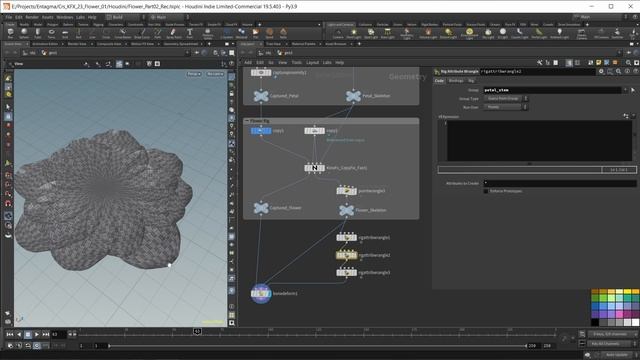The image size is (640, 360).
Task: Toggle real-time playback button
Action: click(x=37, y=346)
